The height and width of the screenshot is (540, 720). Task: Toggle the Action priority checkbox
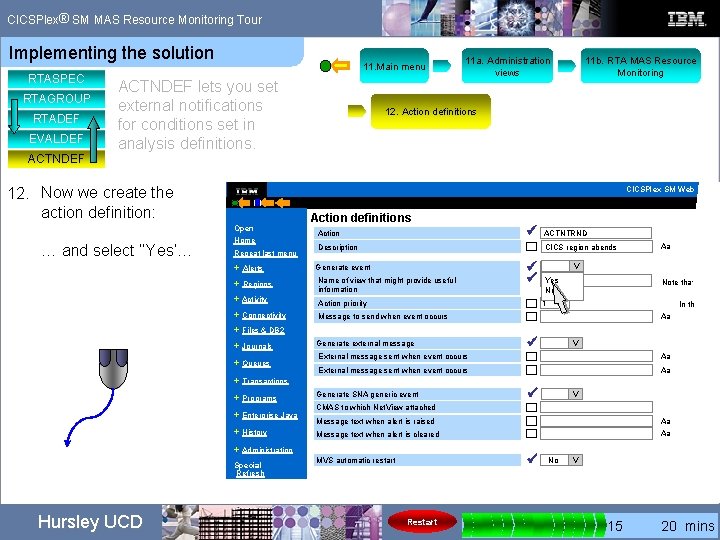click(531, 304)
